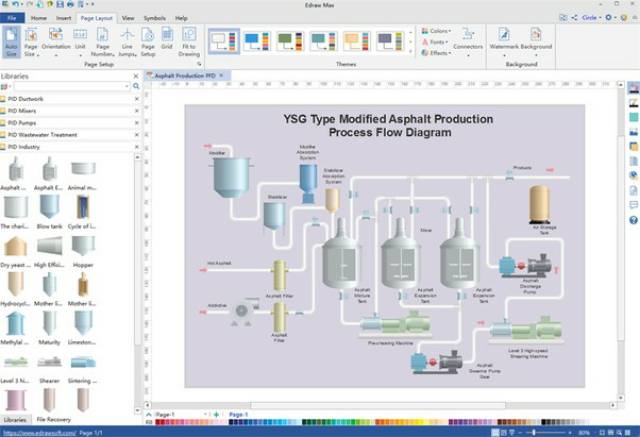Close the PID Wastewater Treatment library
Image resolution: width=640 pixels, height=437 pixels.
click(x=136, y=134)
